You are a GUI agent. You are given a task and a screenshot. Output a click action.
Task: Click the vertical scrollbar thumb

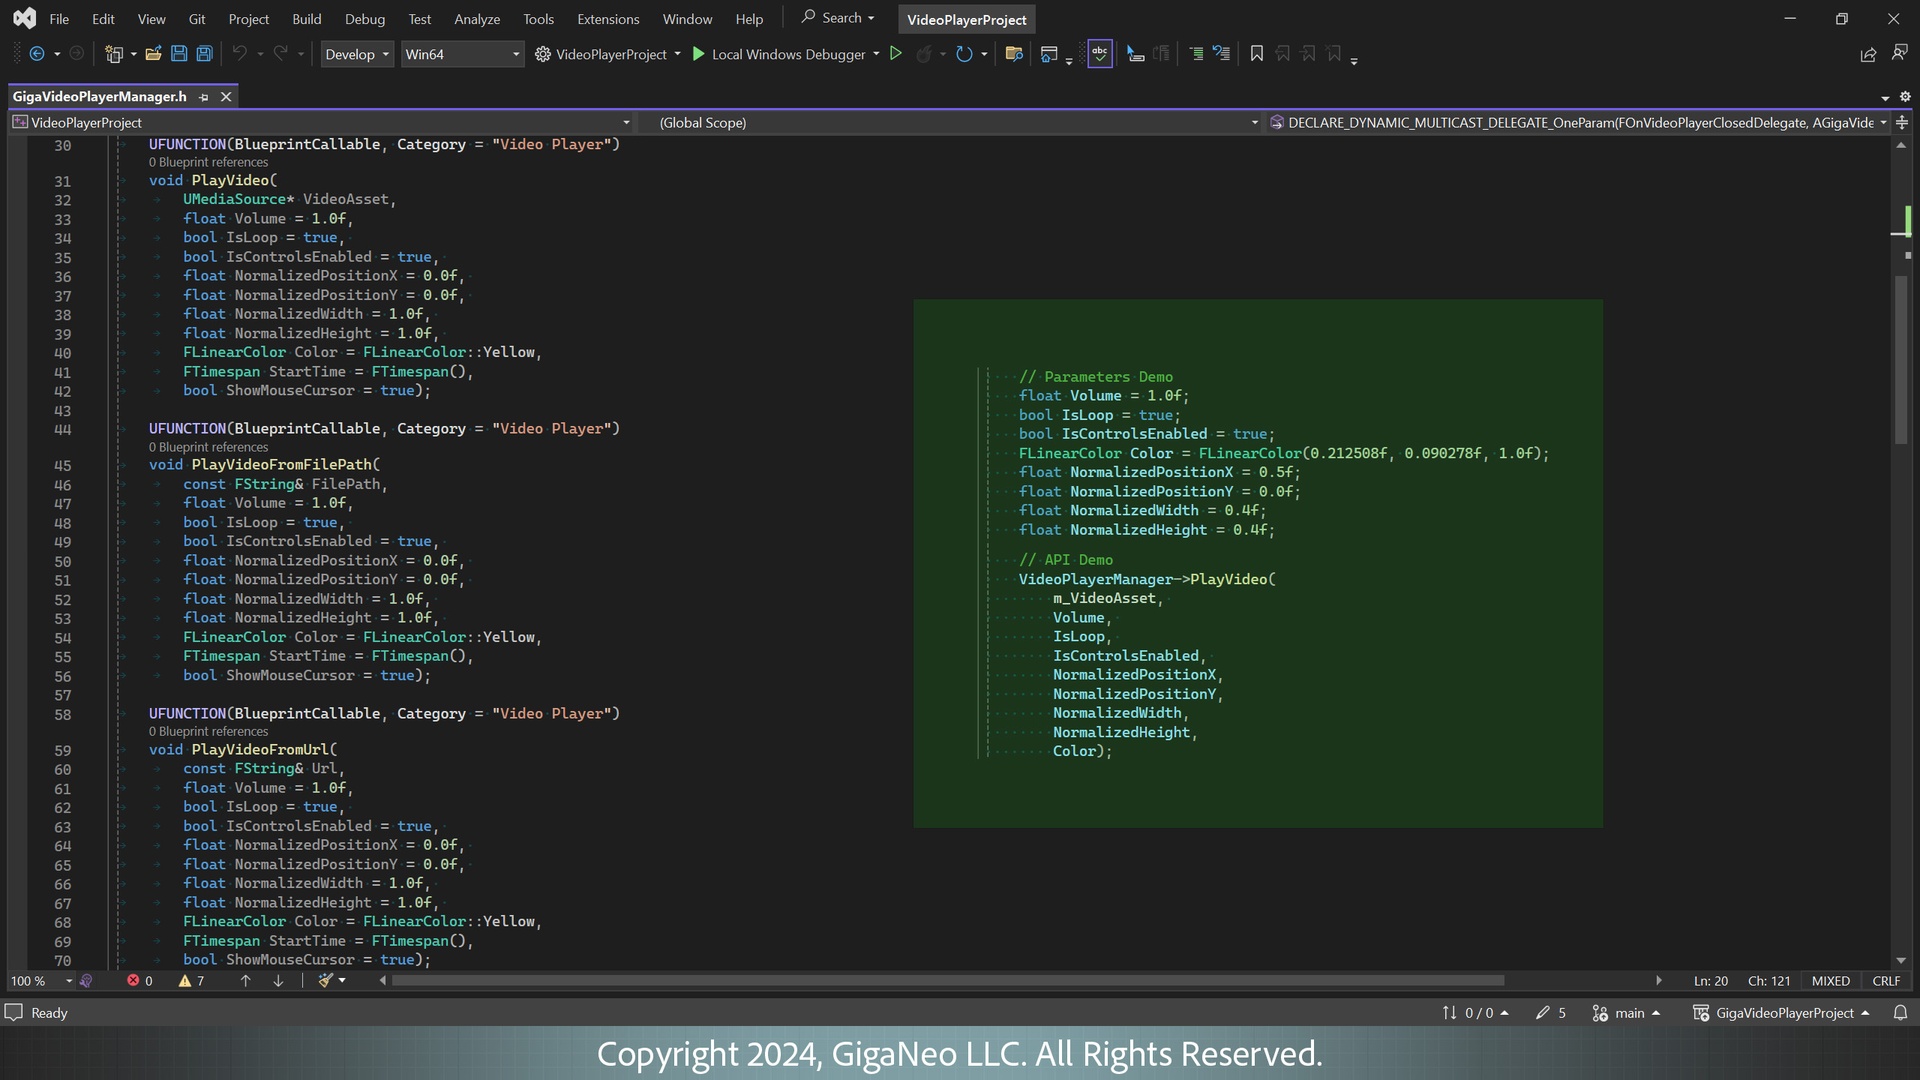[1901, 360]
